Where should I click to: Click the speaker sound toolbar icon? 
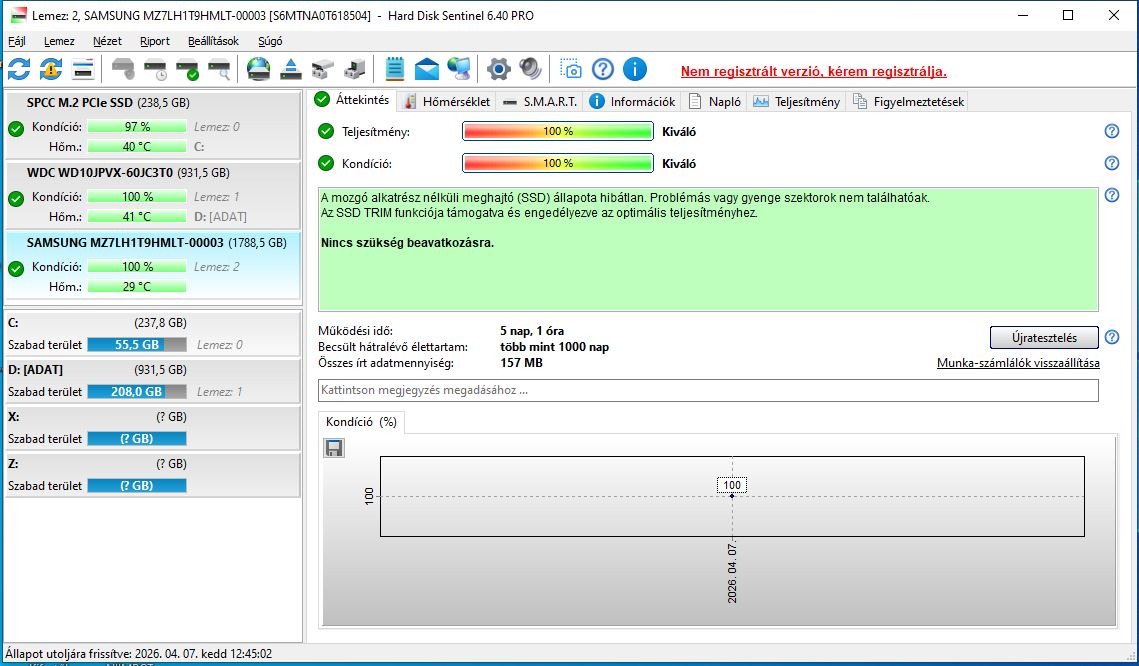tap(530, 70)
